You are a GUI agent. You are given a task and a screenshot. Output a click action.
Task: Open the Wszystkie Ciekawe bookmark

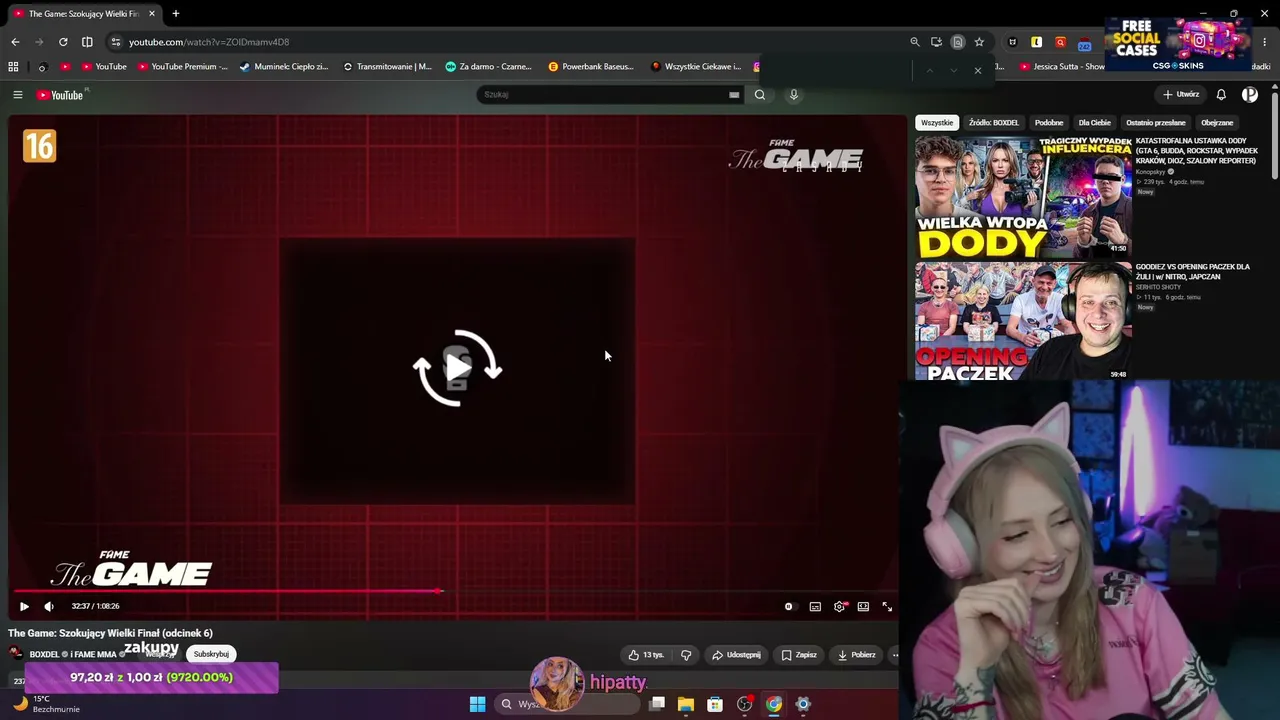pos(696,67)
